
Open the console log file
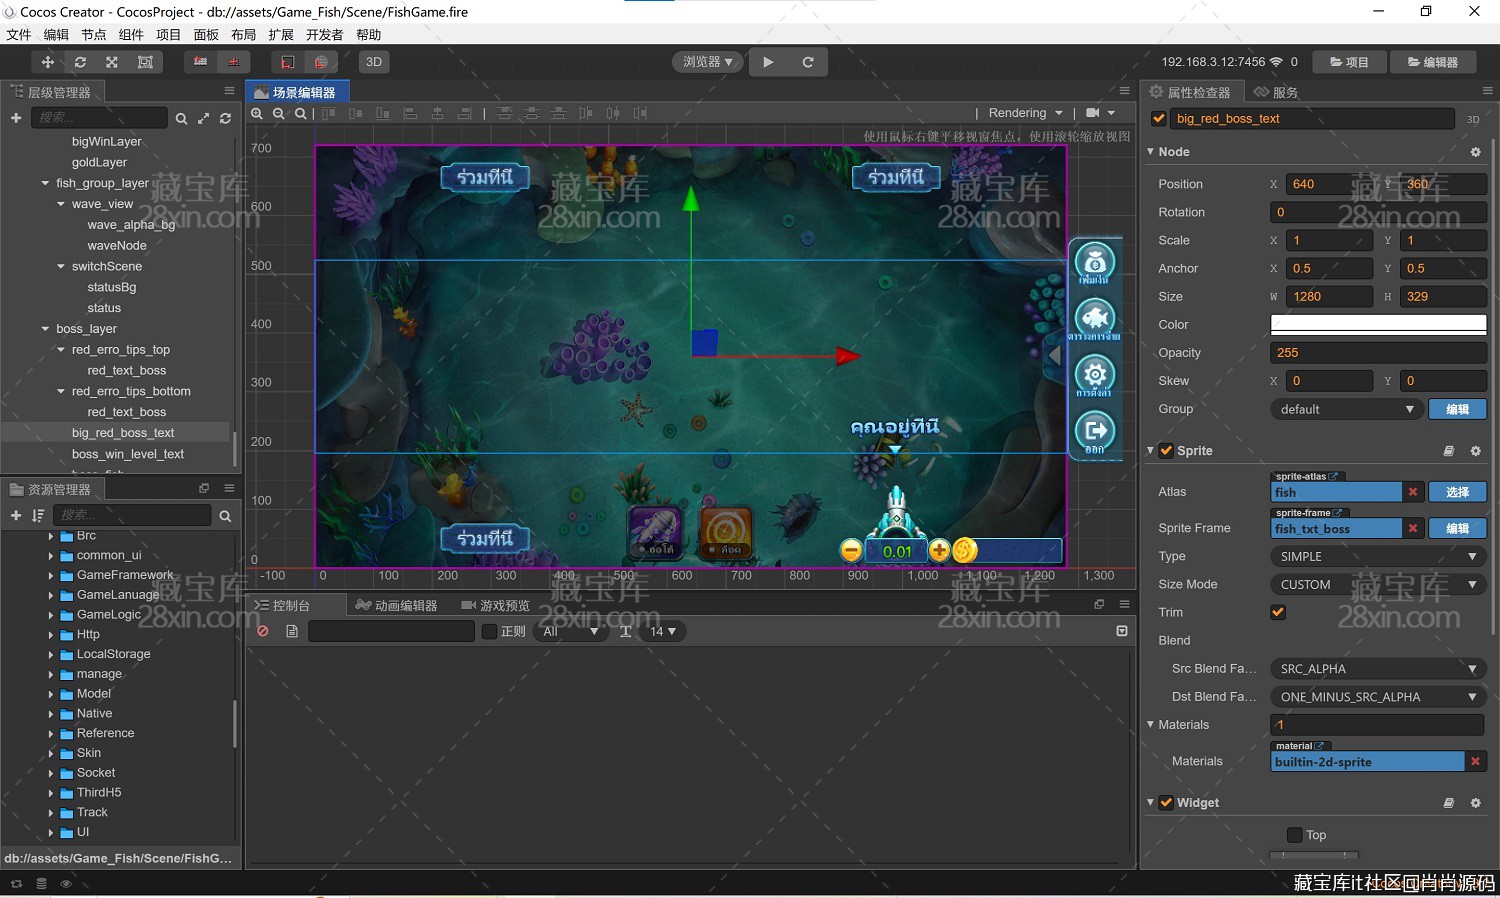pyautogui.click(x=292, y=631)
